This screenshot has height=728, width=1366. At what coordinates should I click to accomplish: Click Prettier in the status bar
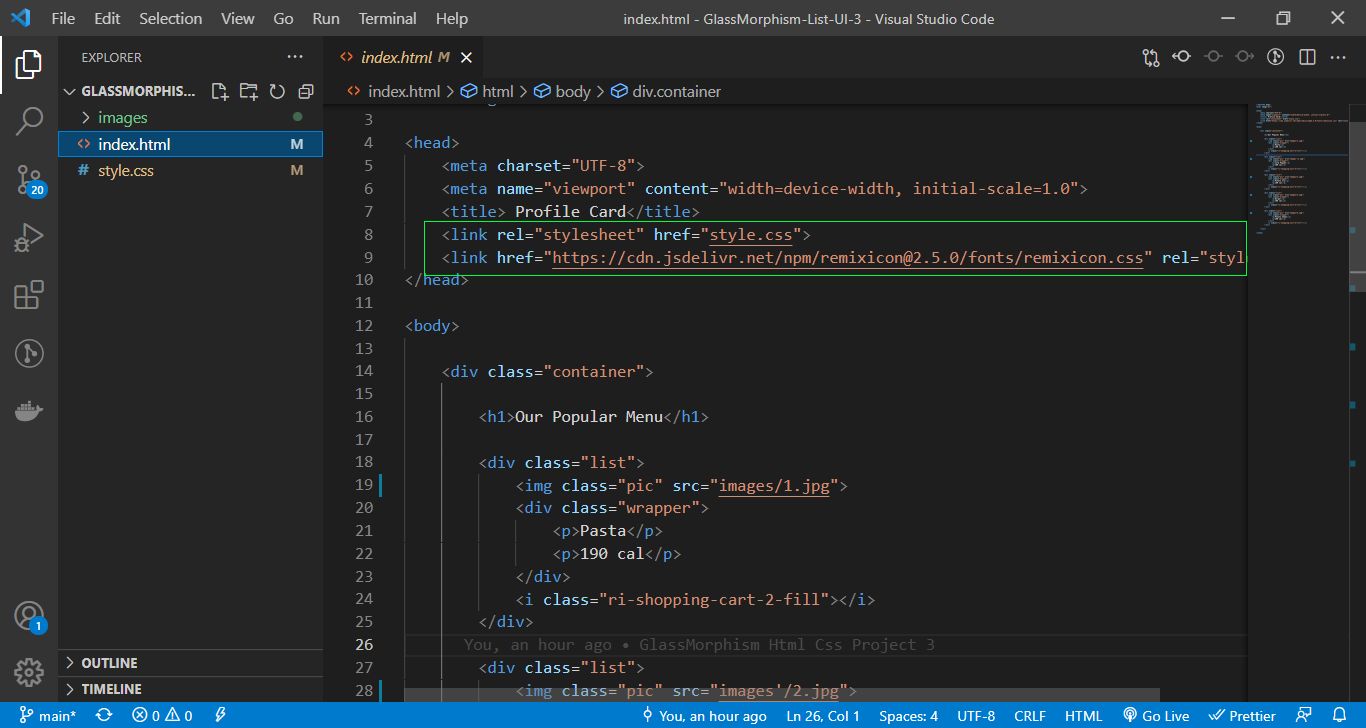click(1243, 716)
